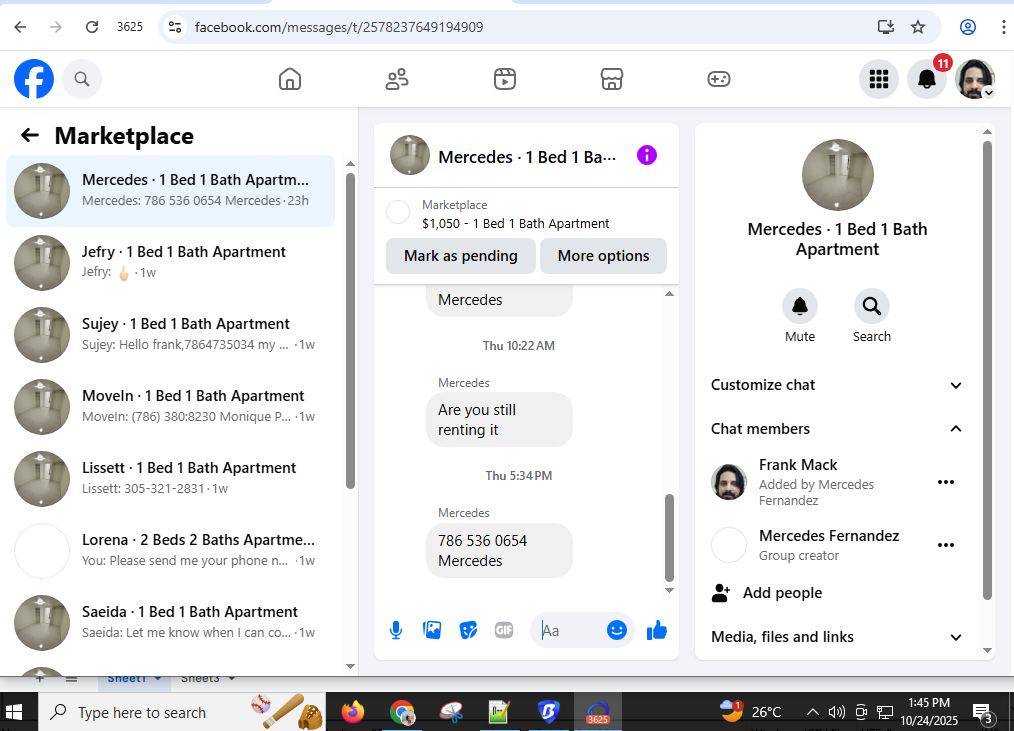The height and width of the screenshot is (731, 1014).
Task: Open the $1,050 1 Bed 1 Bath listing link
Action: click(x=515, y=224)
